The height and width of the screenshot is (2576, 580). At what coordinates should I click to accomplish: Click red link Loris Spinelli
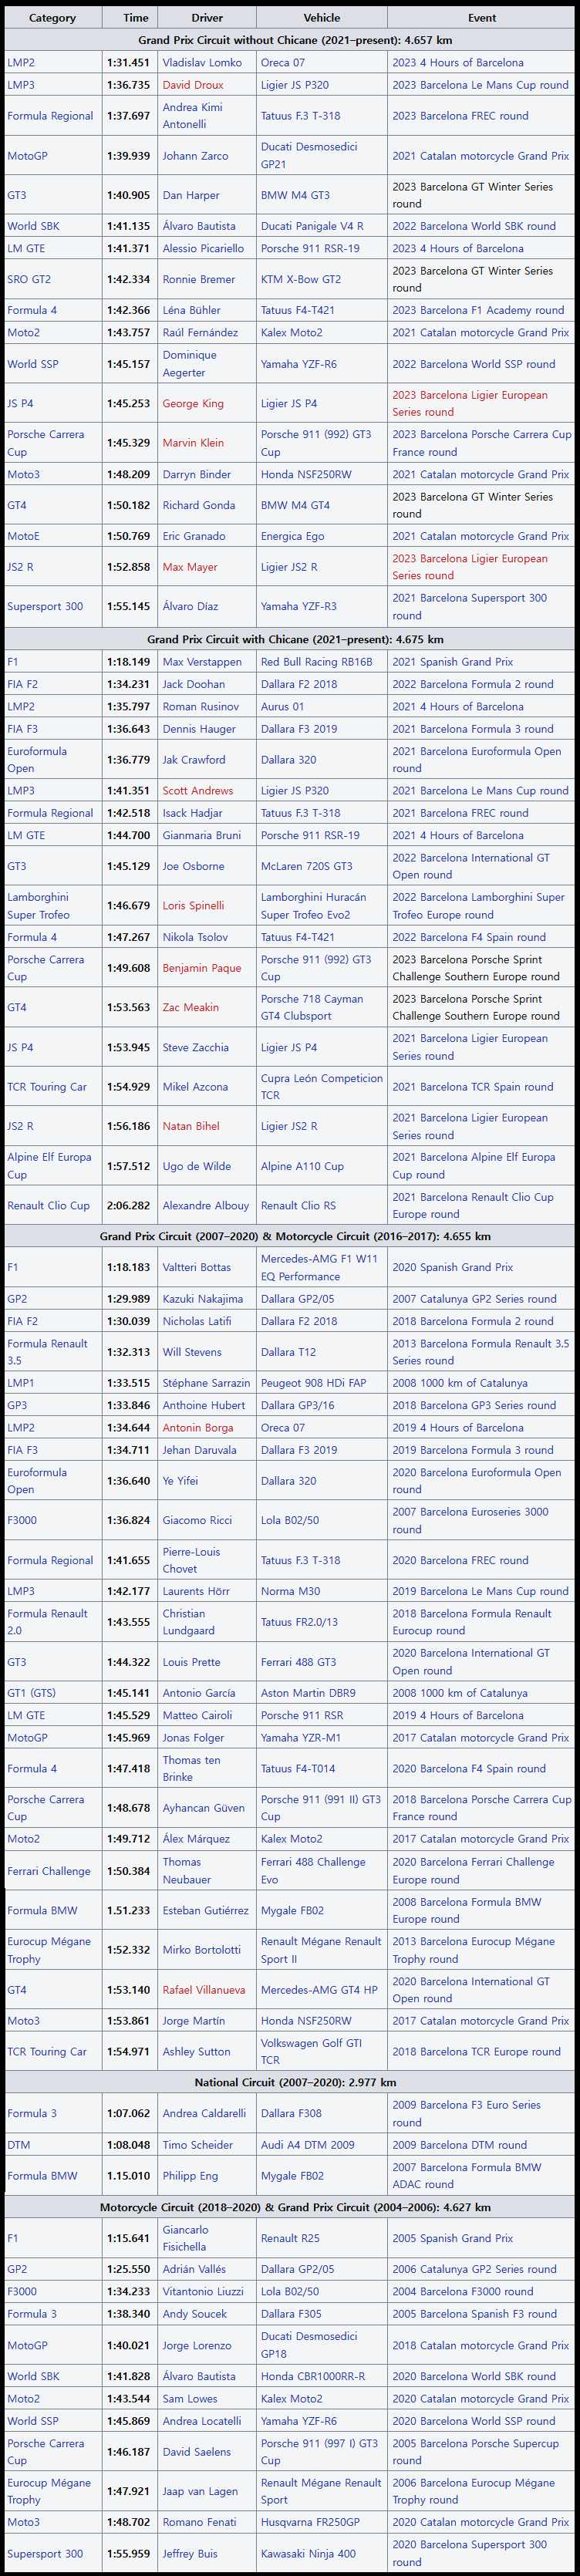point(193,906)
